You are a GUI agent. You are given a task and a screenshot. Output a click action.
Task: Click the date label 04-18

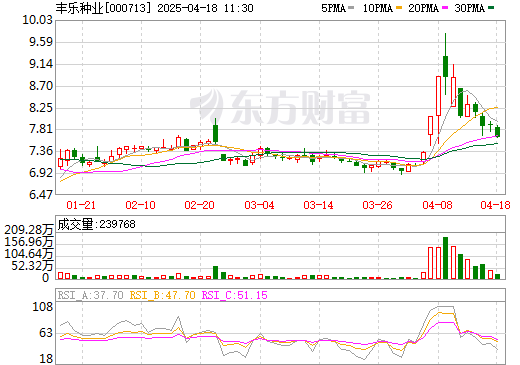pos(495,205)
